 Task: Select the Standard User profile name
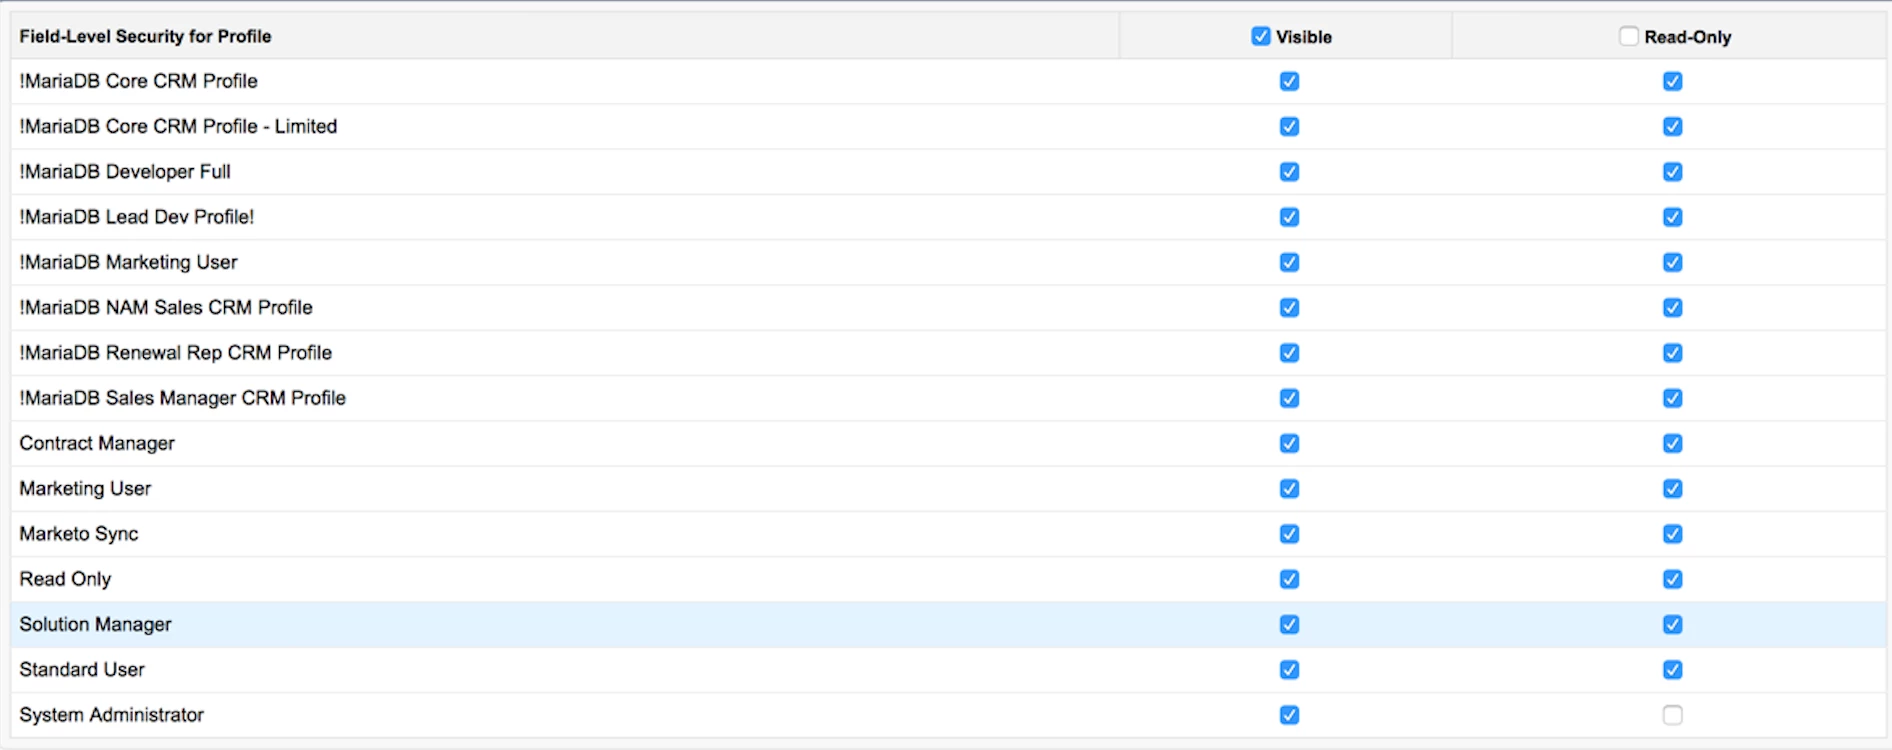pos(82,670)
